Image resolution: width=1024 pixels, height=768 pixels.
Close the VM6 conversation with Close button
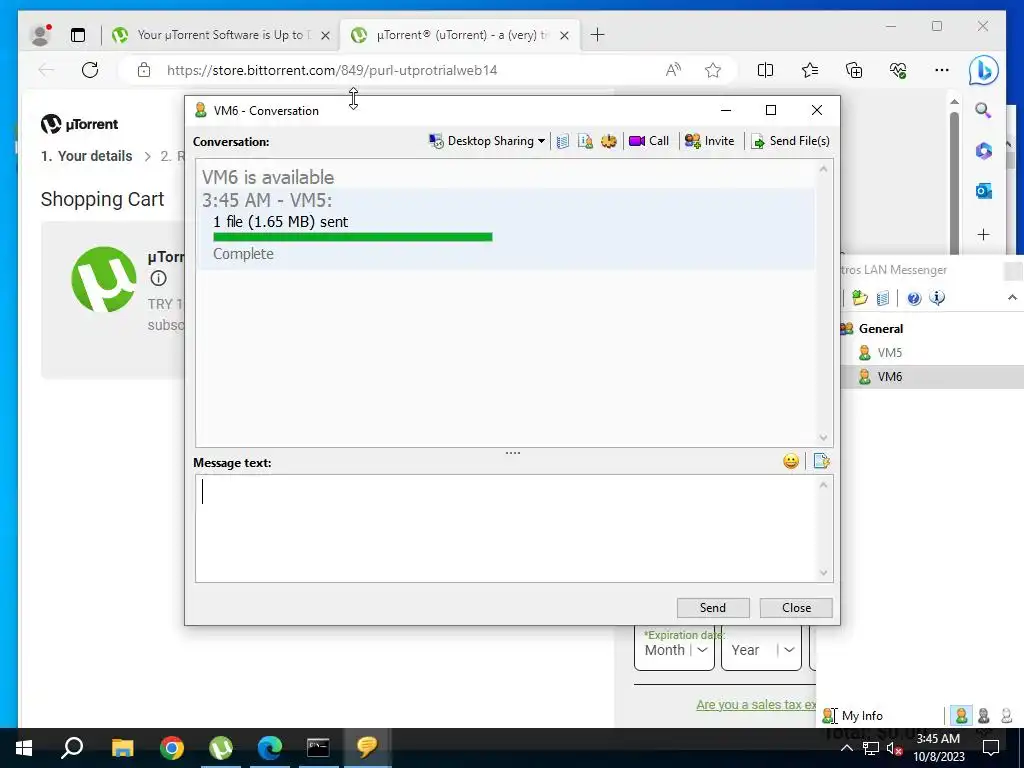(x=796, y=607)
